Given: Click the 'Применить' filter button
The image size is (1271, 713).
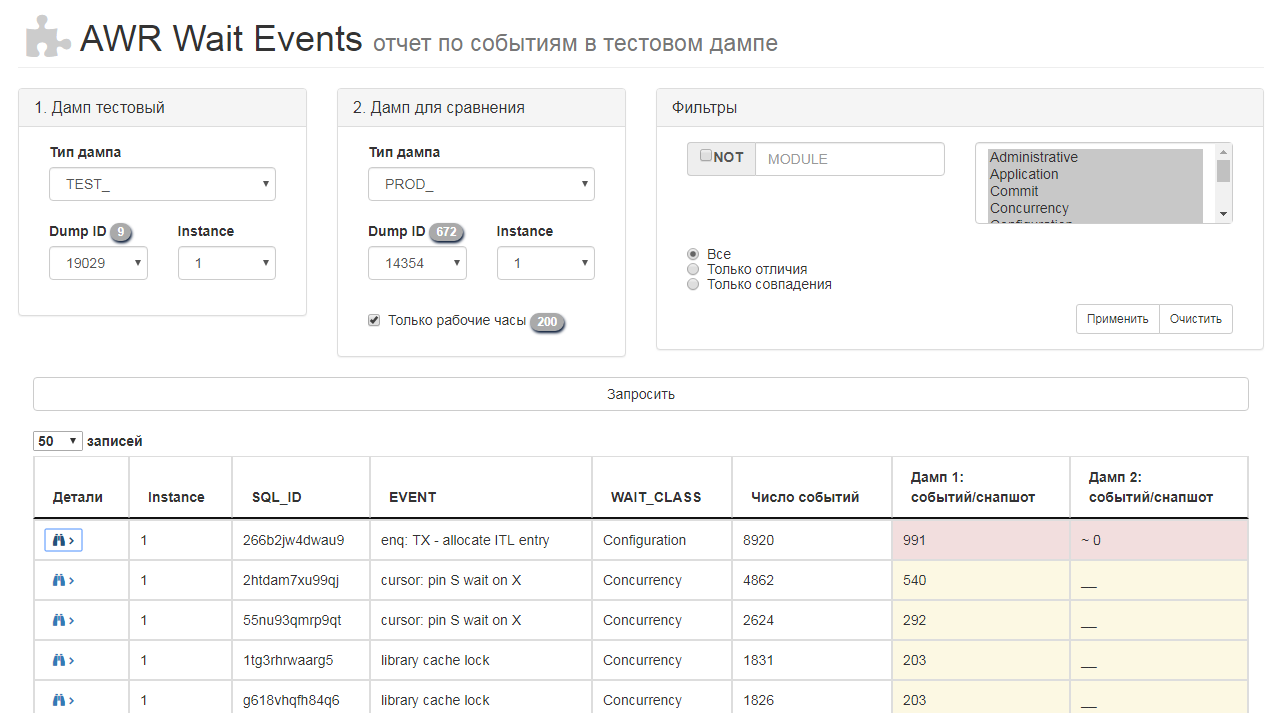Looking at the screenshot, I should [x=1117, y=319].
